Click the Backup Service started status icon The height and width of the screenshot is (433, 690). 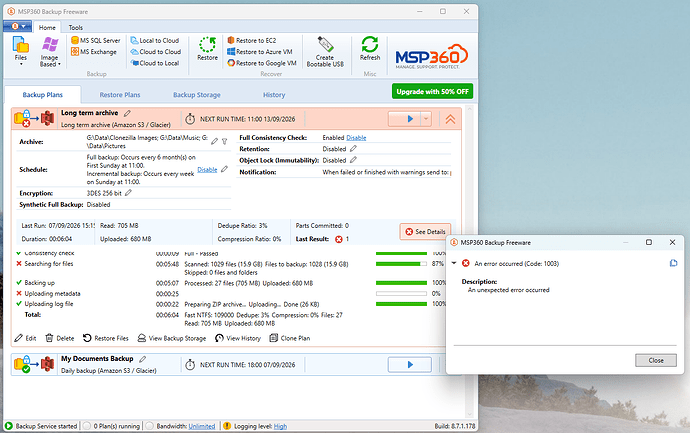(8, 426)
